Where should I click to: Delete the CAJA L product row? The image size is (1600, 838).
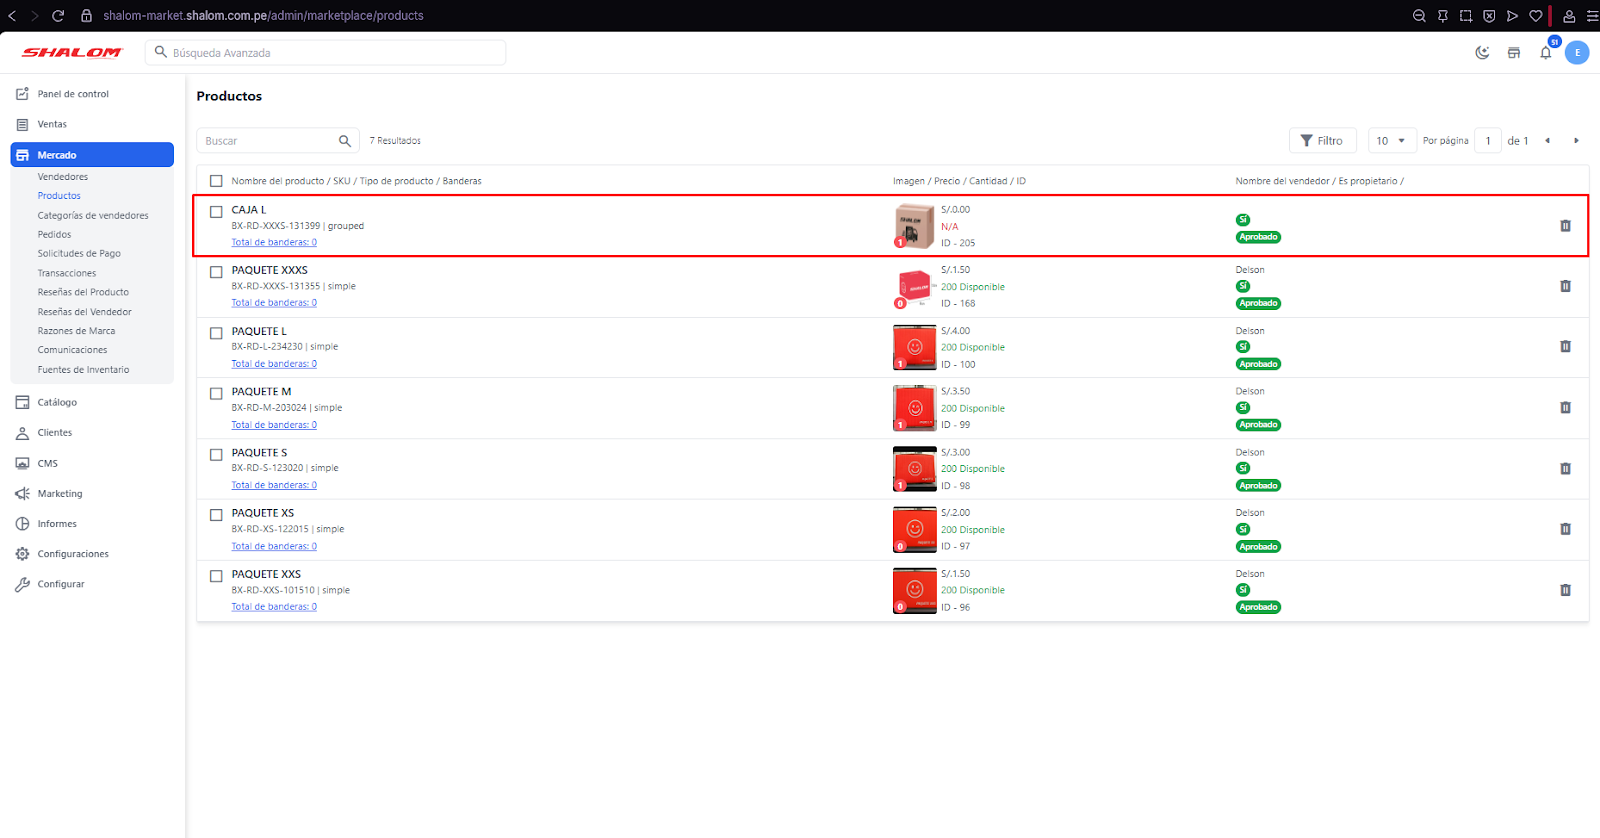(x=1565, y=226)
